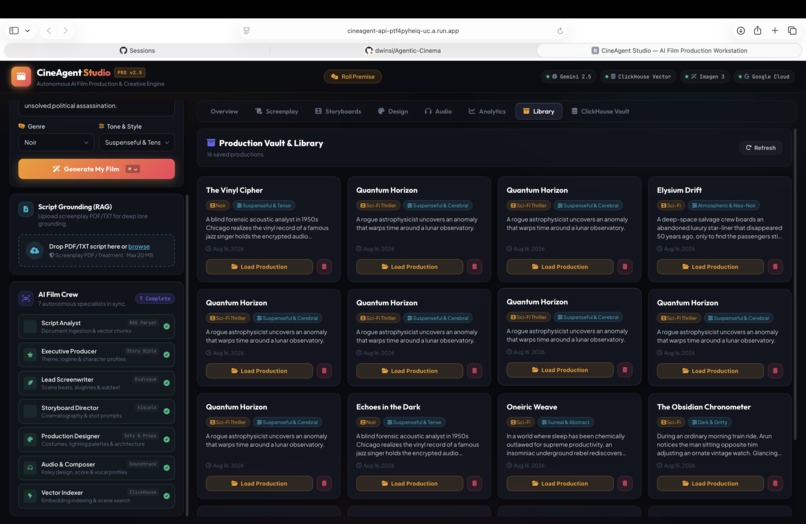This screenshot has height=524, width=806.
Task: Click the browse link for script upload
Action: coord(139,246)
